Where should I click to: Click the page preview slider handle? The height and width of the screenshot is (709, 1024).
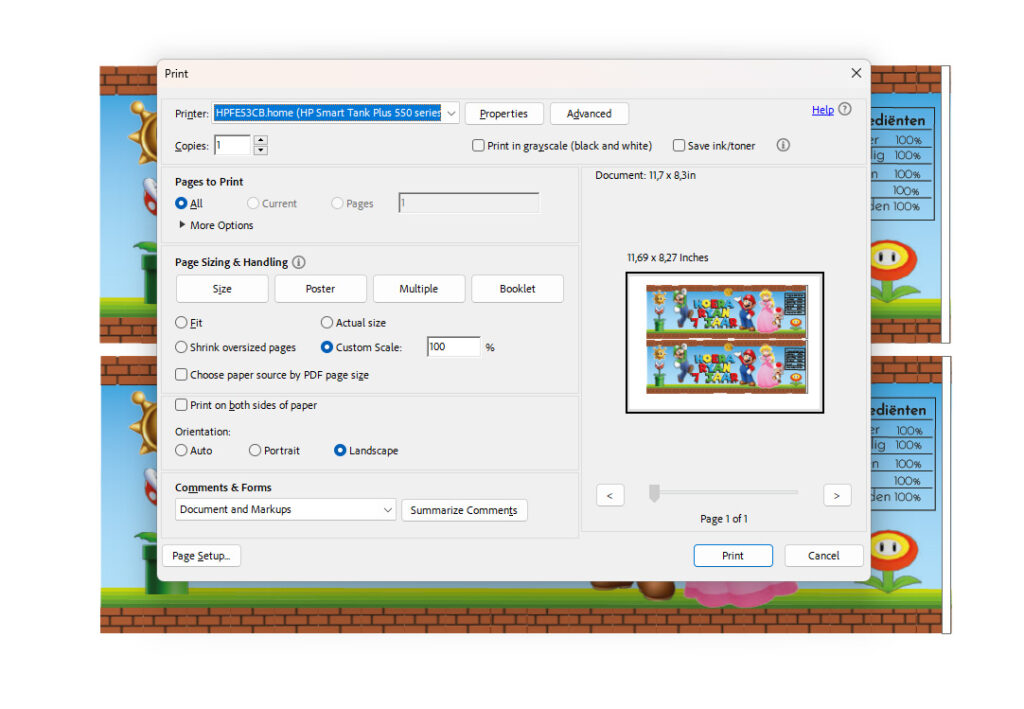pyautogui.click(x=654, y=493)
